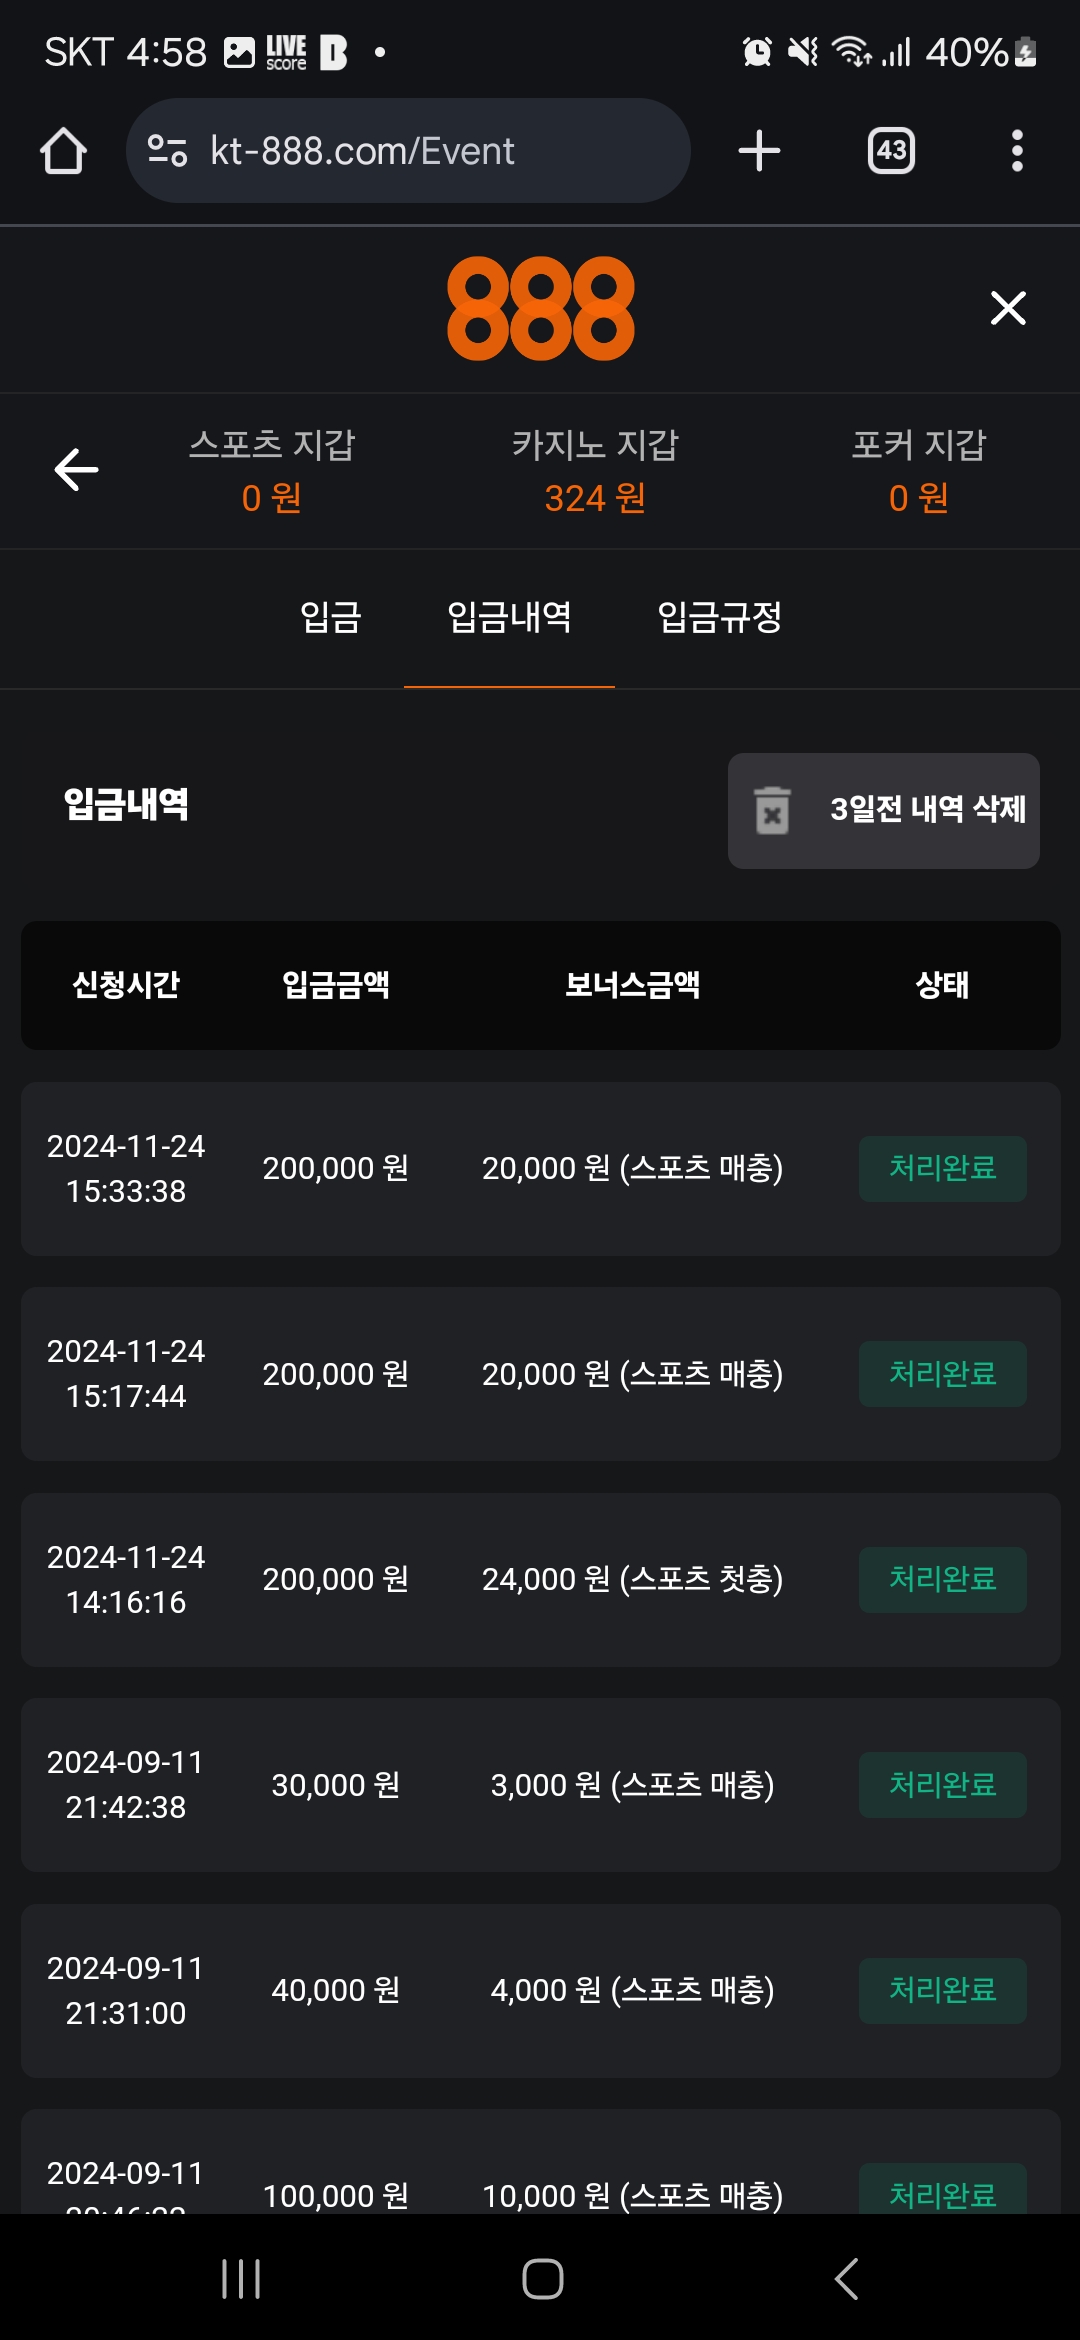The image size is (1080, 2340).
Task: Open the 입금규정 tab
Action: 719,617
